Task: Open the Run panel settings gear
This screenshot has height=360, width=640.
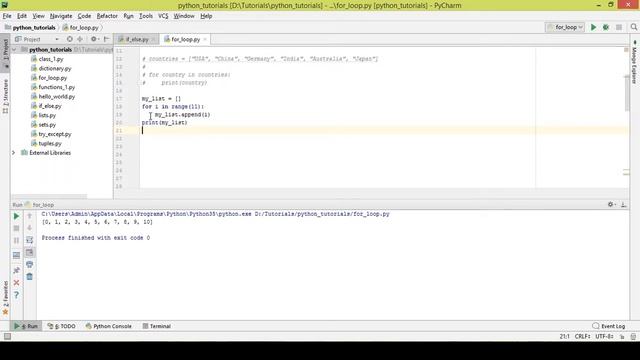Action: tap(611, 204)
